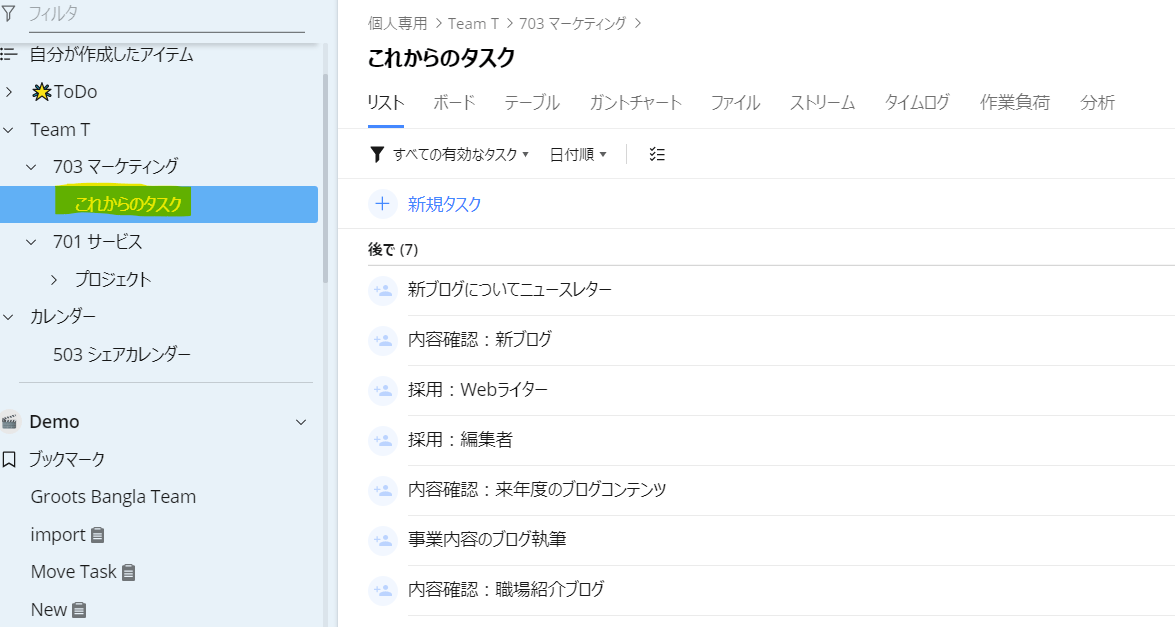Open the import item in sidebar
This screenshot has height=627, width=1175.
(58, 535)
